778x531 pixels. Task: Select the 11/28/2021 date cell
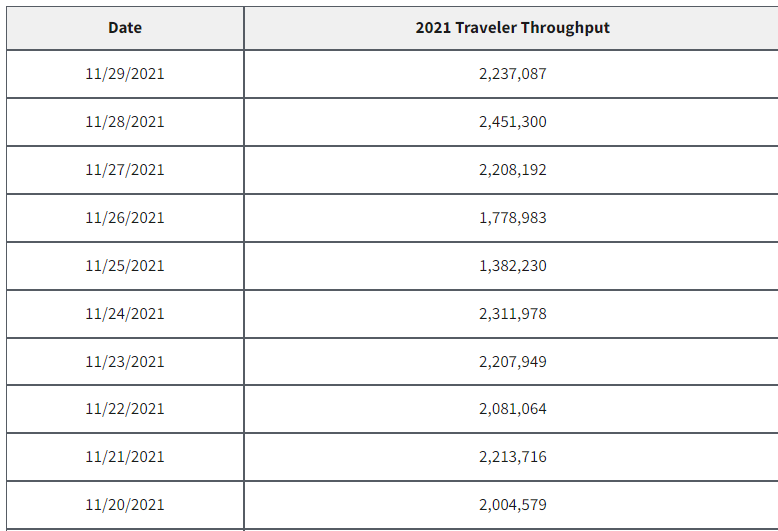coord(125,122)
